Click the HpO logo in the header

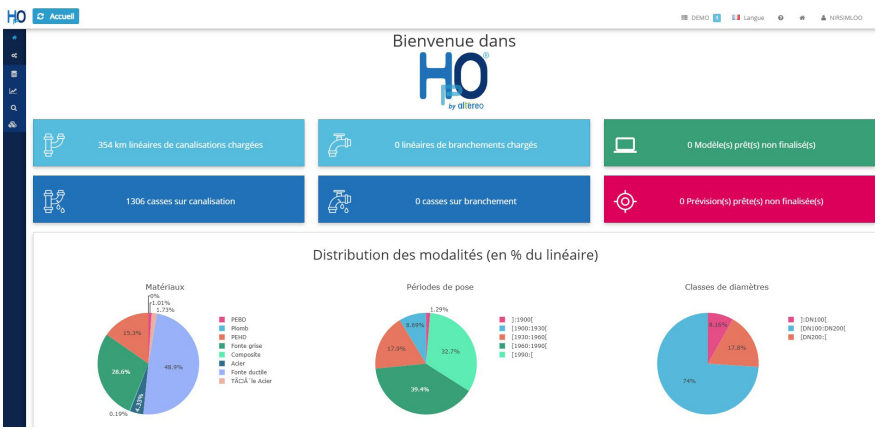pyautogui.click(x=16, y=16)
